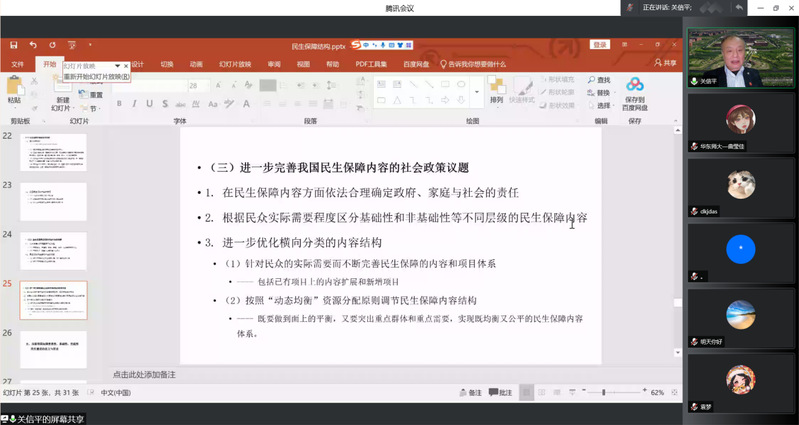
Task: Switch to the Transitions (切换) tab
Action: click(x=167, y=64)
